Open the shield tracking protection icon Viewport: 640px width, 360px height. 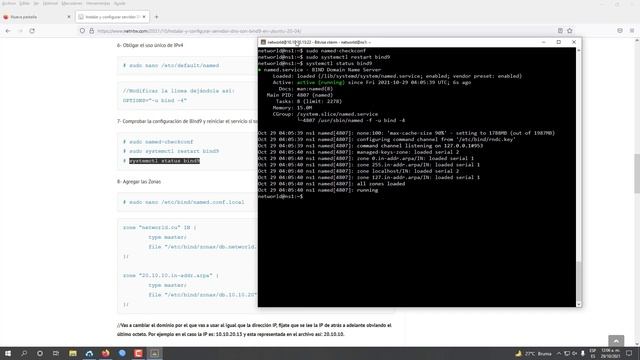tap(82, 31)
